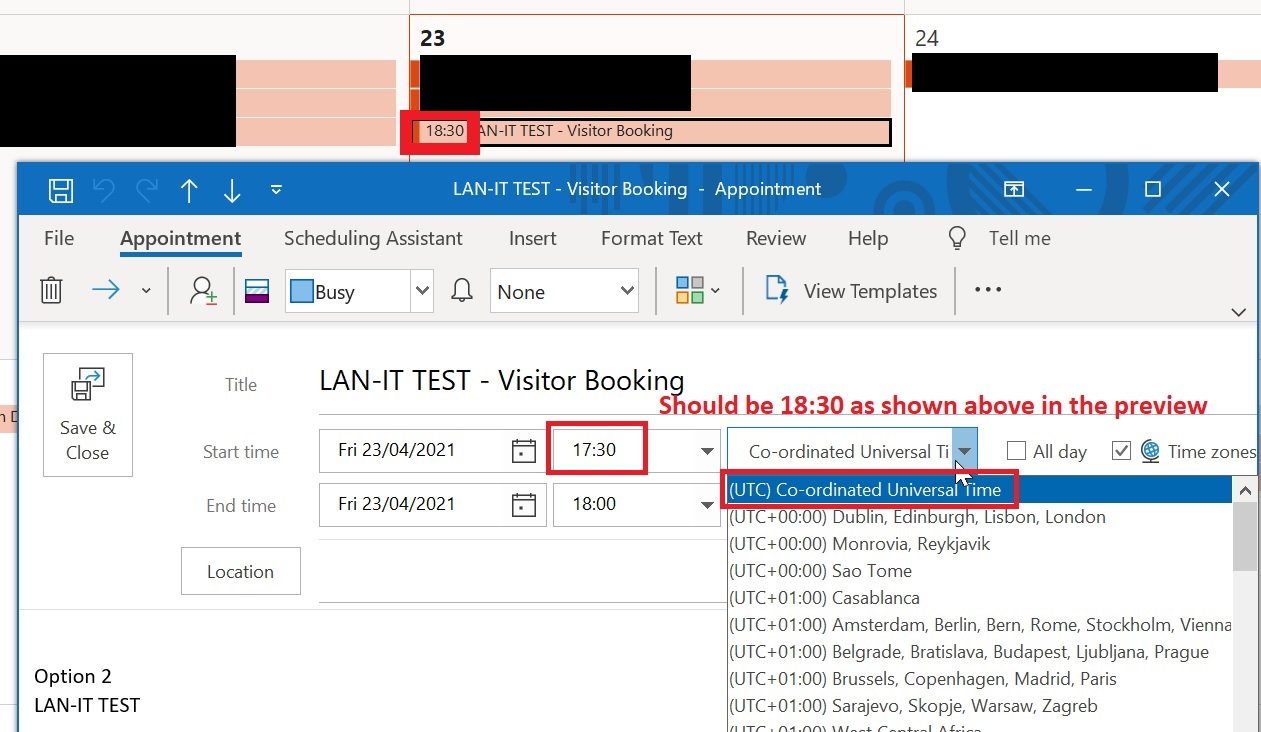Go to the next item with down arrow
This screenshot has height=732, width=1261.
tap(232, 190)
